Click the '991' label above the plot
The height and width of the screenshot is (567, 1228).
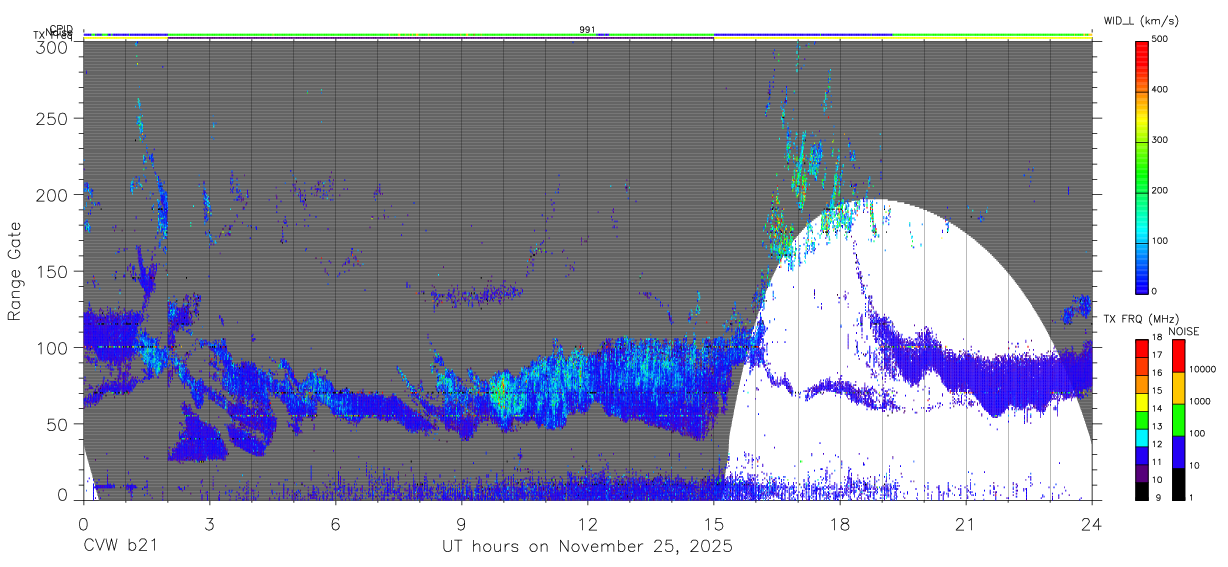click(587, 29)
